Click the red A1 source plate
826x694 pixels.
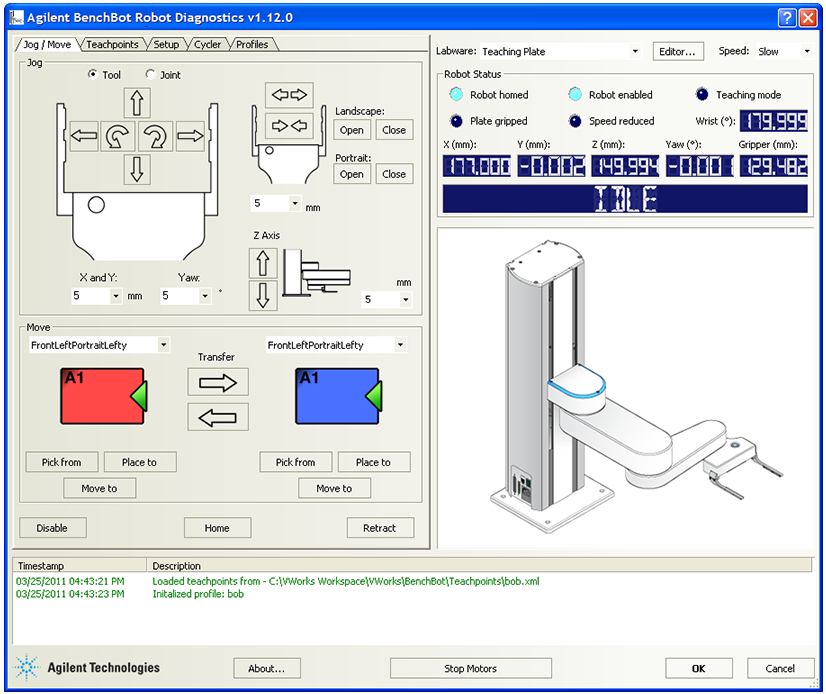coord(101,396)
